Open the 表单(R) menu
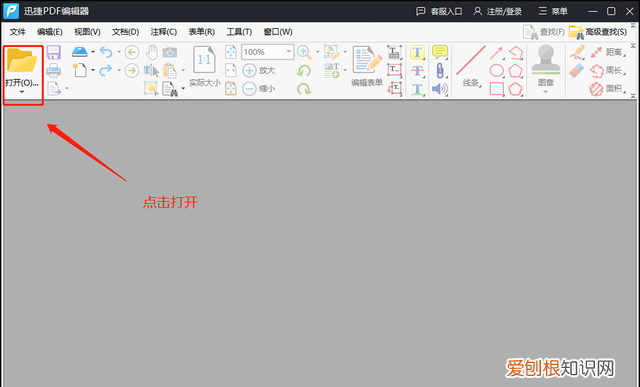 (x=202, y=32)
